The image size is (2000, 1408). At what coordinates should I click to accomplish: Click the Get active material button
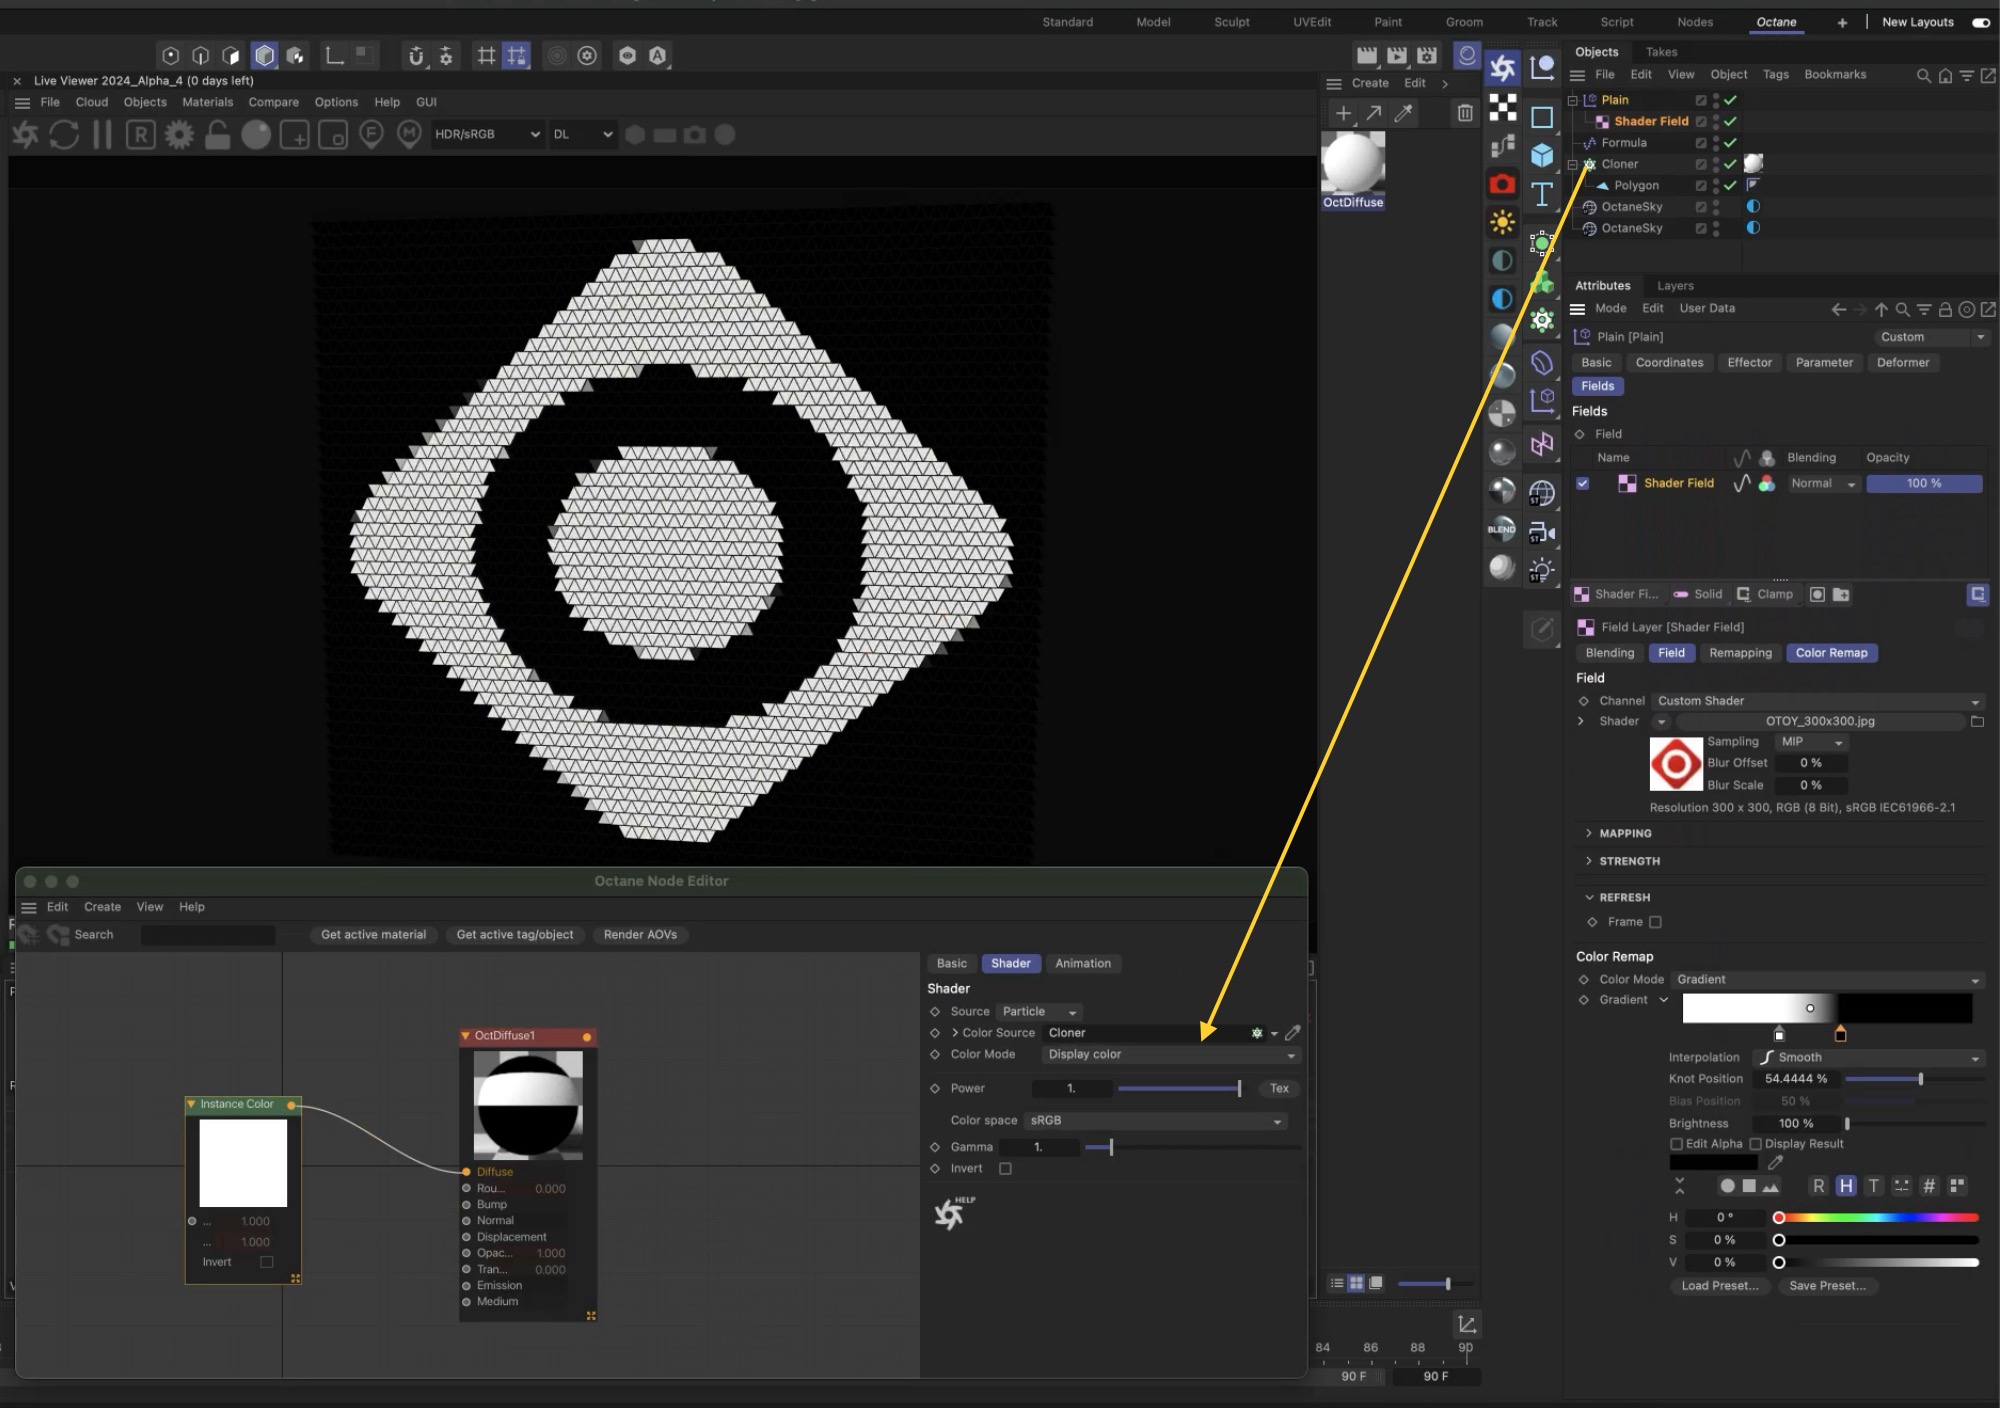tap(373, 935)
